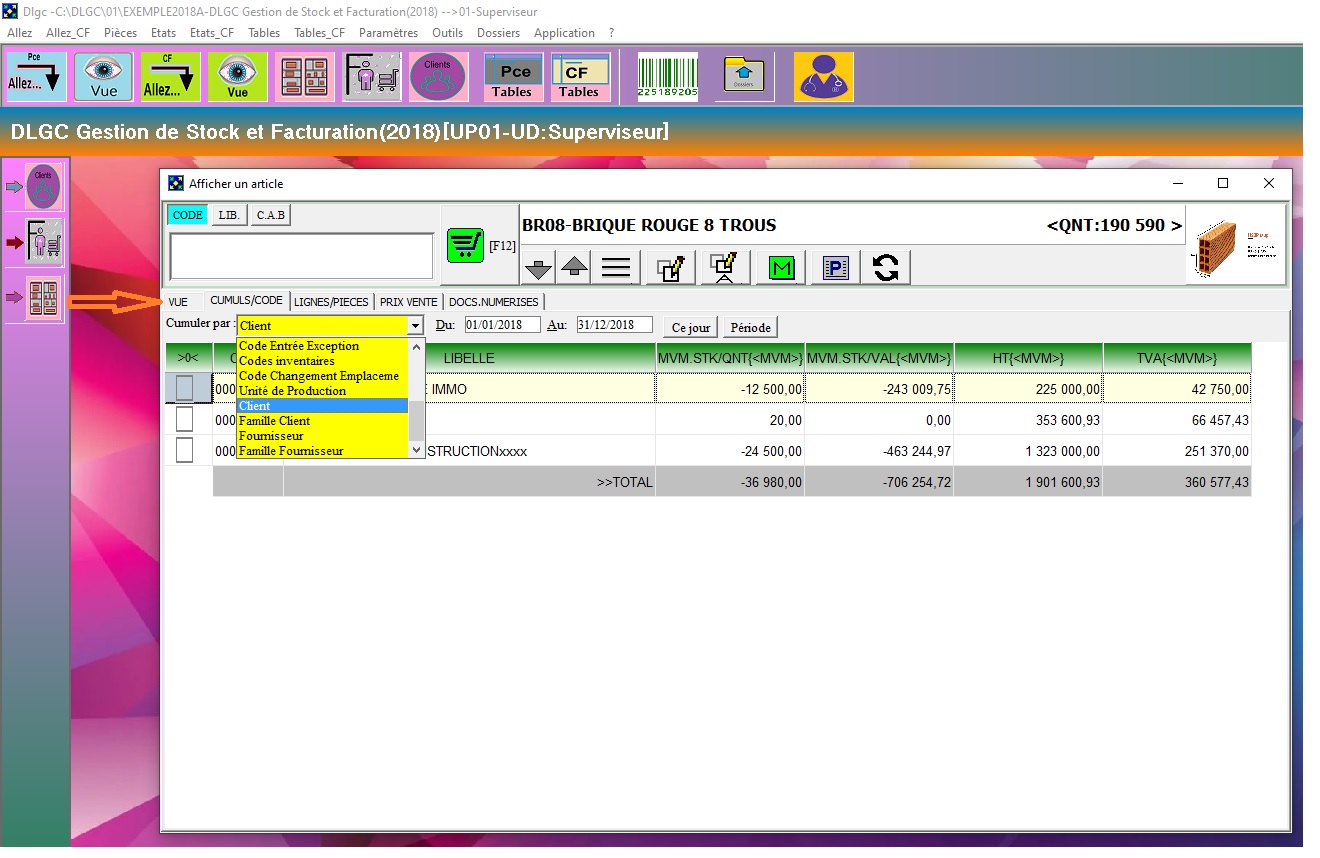Select Famille Client in the dropdown list
Image resolution: width=1320 pixels, height=858 pixels.
point(274,421)
